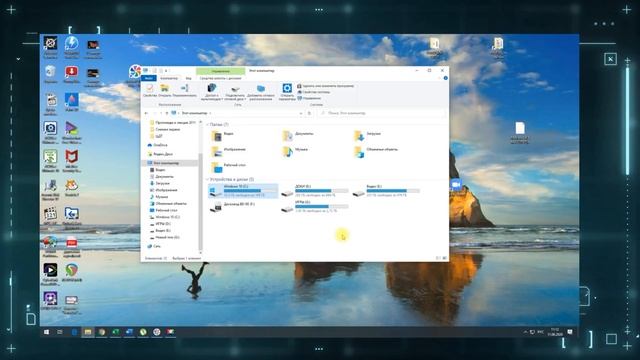Viewport: 640px width, 360px height.
Task: Select Яндекс.Диск in the navigation pane
Action: pos(160,154)
